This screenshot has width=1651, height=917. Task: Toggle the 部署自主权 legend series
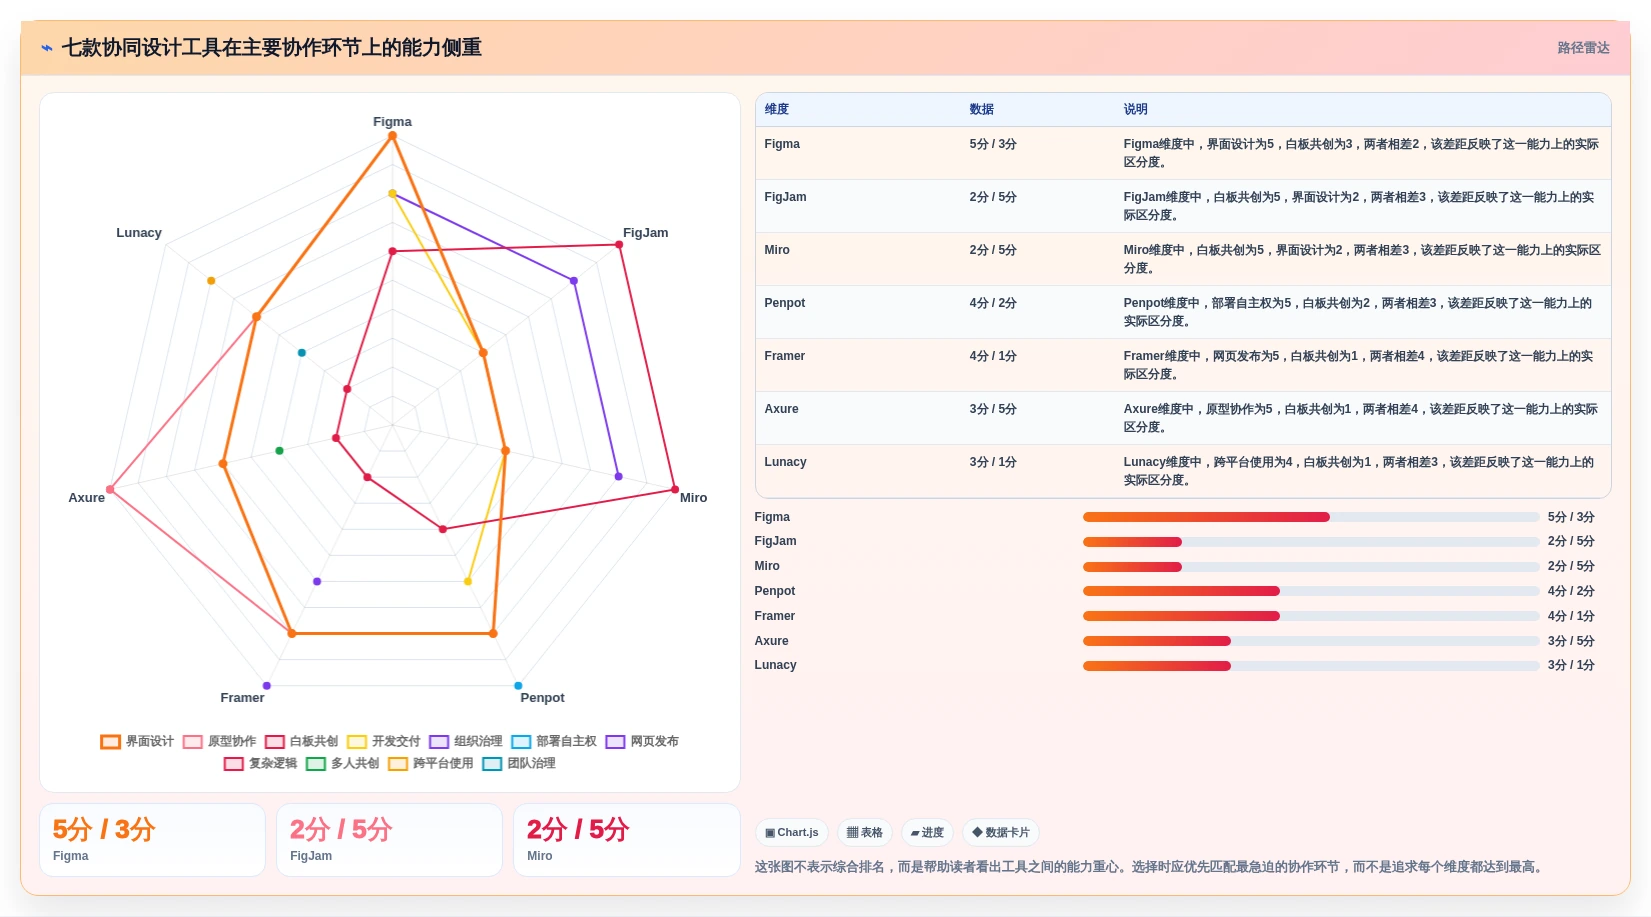[554, 741]
